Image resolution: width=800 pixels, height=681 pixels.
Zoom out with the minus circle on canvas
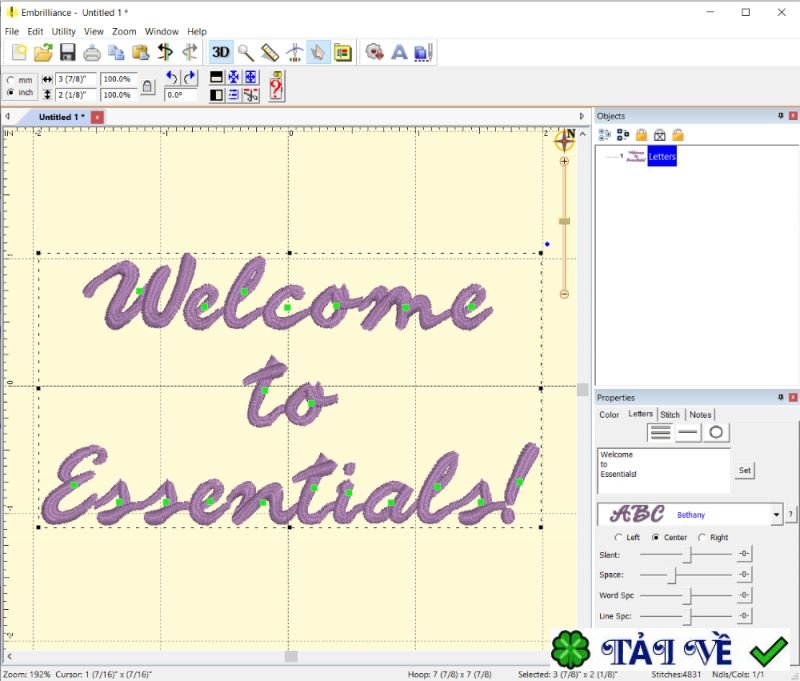coord(564,294)
